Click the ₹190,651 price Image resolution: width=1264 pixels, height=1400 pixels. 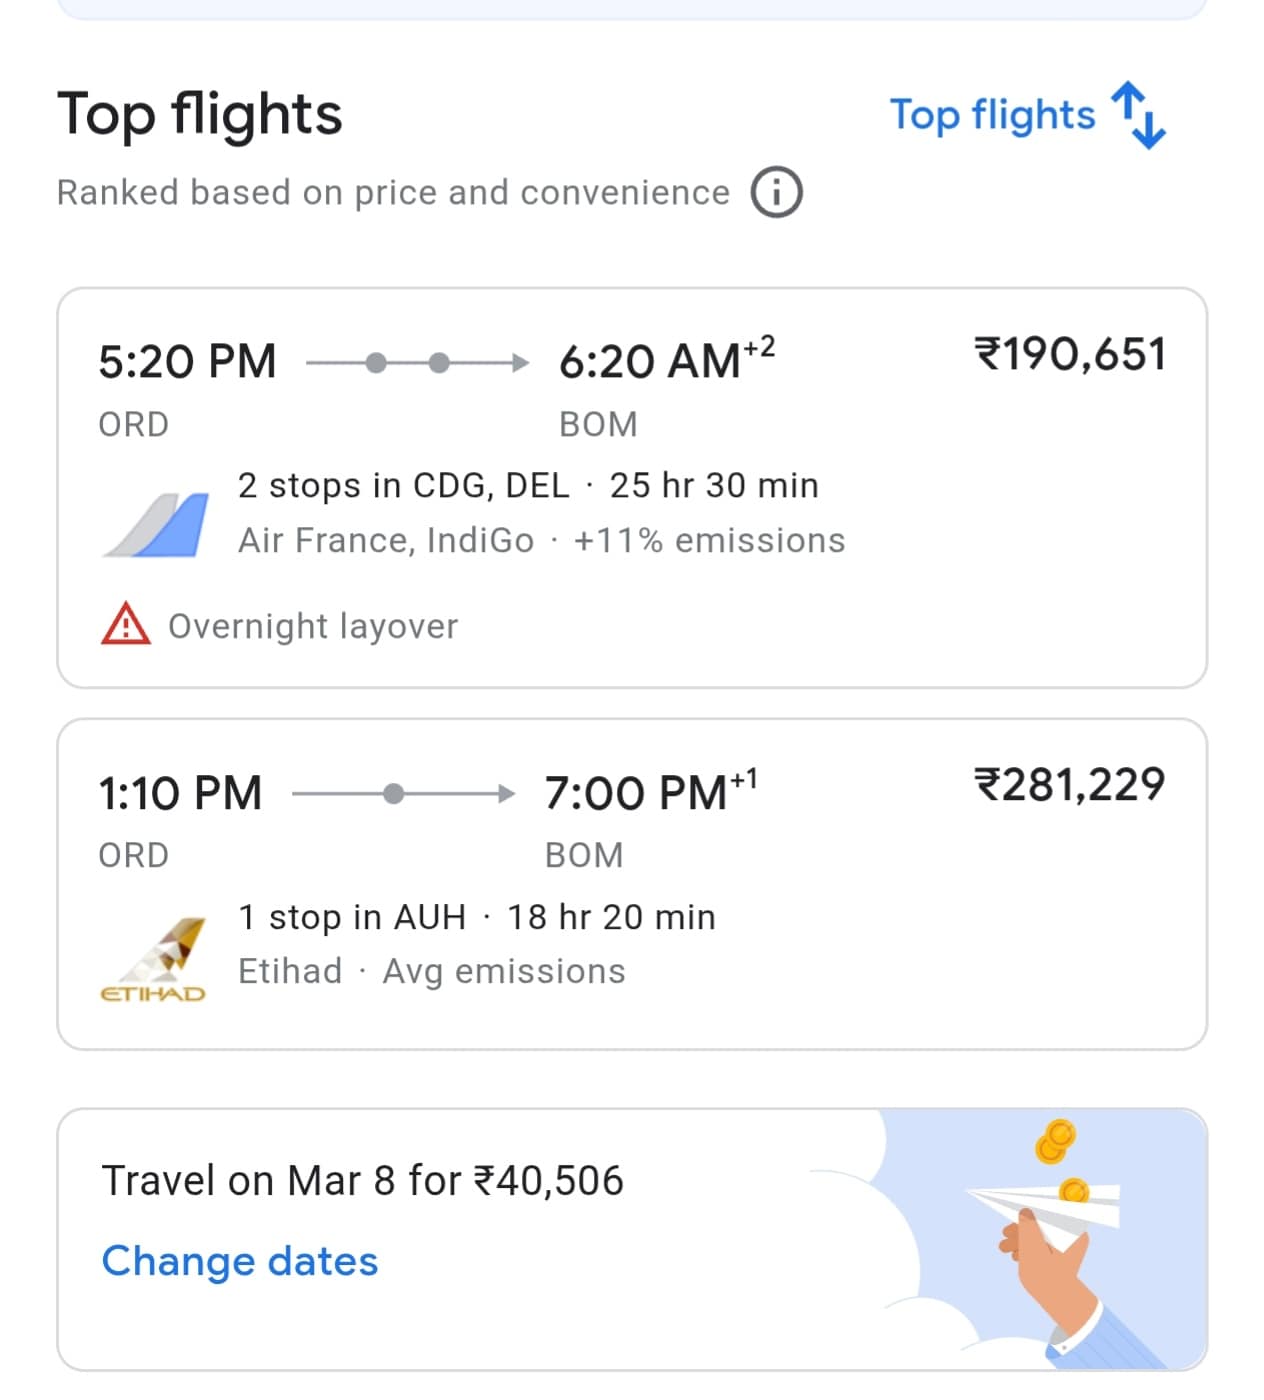tap(1070, 355)
